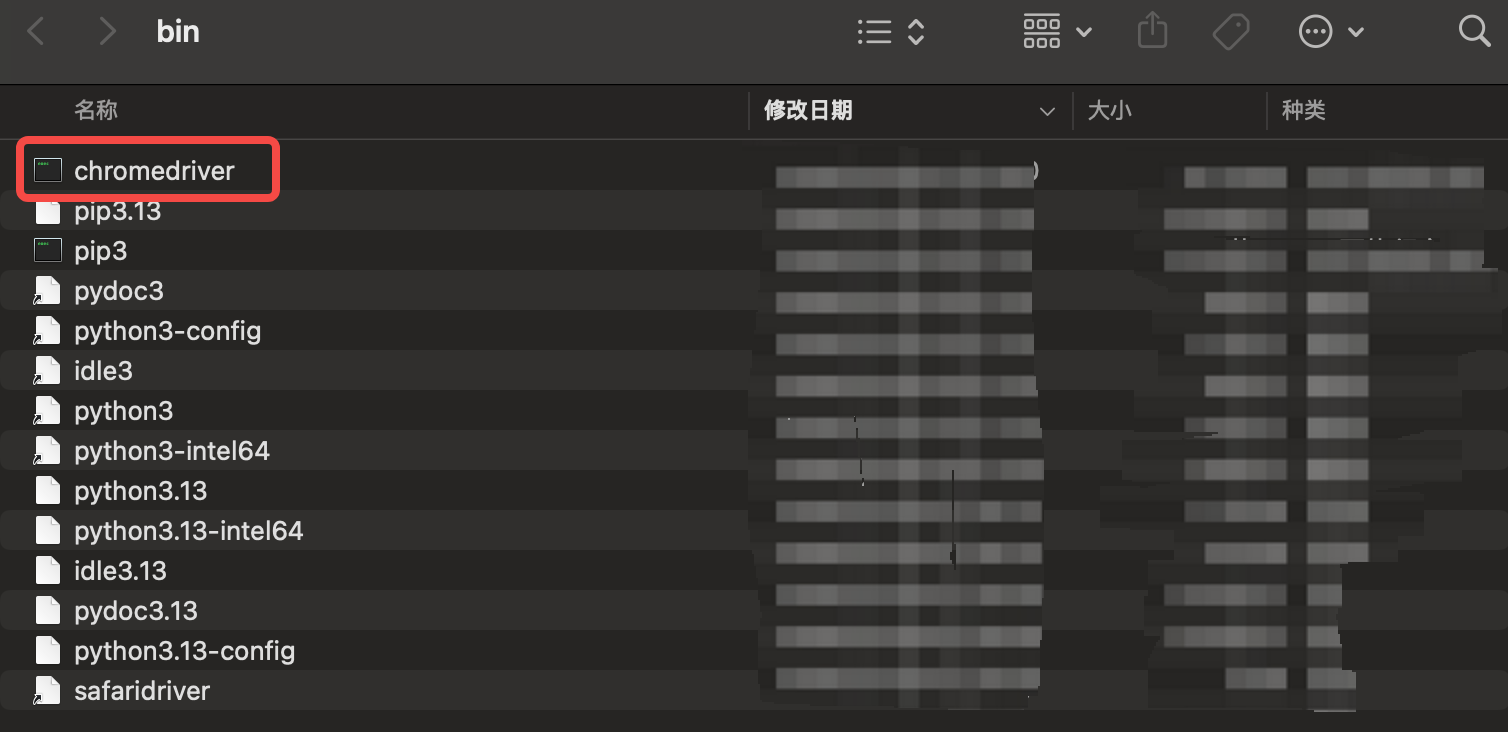Screen dimensions: 1508x732
Task: Open the 修改日期 column sort chevron
Action: 1047,111
